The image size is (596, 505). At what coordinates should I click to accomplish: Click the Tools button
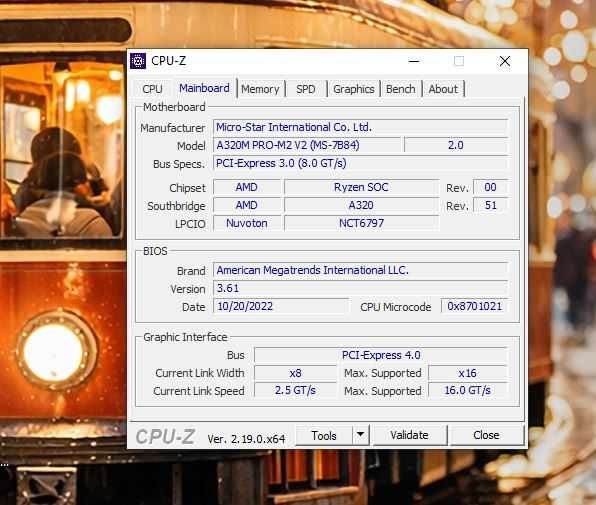point(324,435)
